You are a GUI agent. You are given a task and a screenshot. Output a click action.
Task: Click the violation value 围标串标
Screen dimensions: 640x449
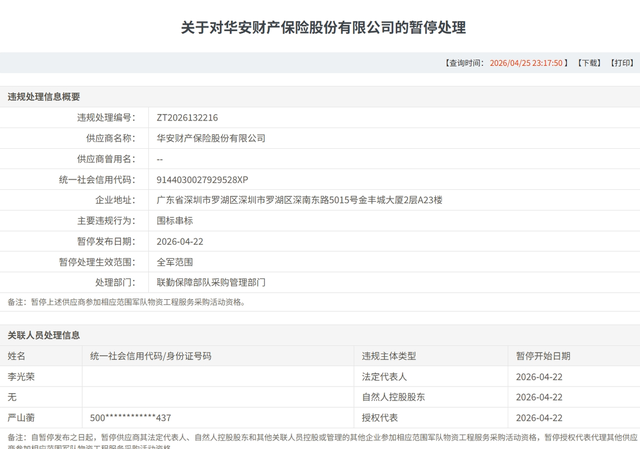(x=174, y=221)
